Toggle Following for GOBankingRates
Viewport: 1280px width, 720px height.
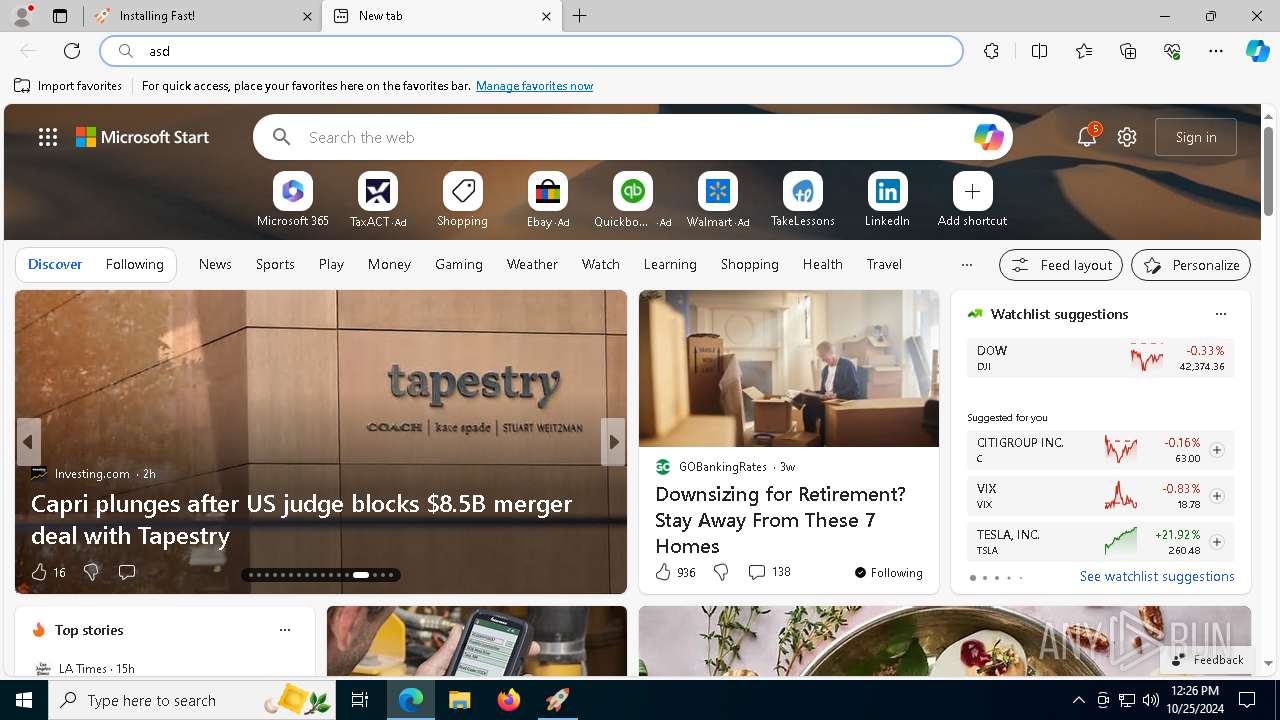(888, 573)
